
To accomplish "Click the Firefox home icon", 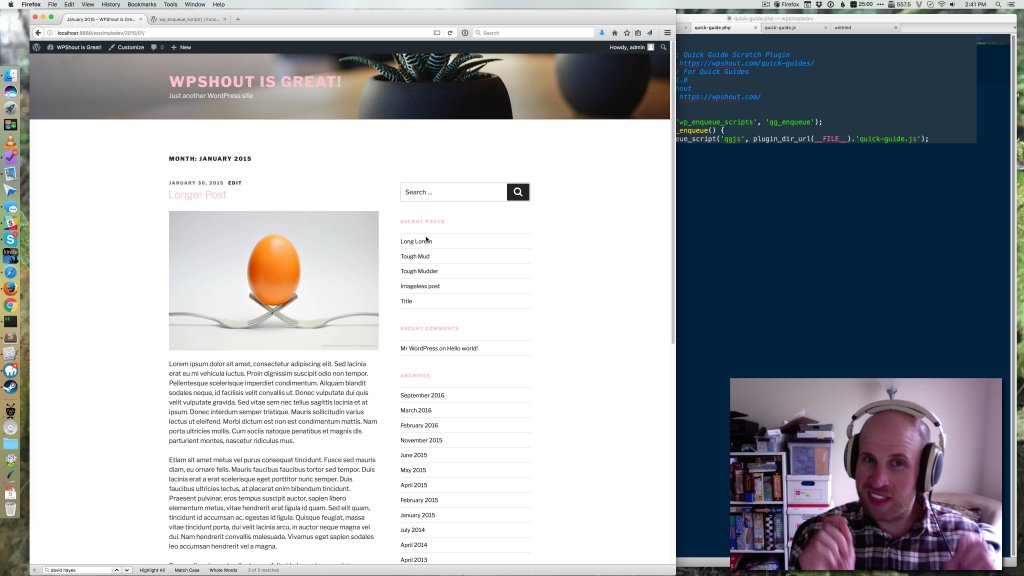I will point(615,33).
